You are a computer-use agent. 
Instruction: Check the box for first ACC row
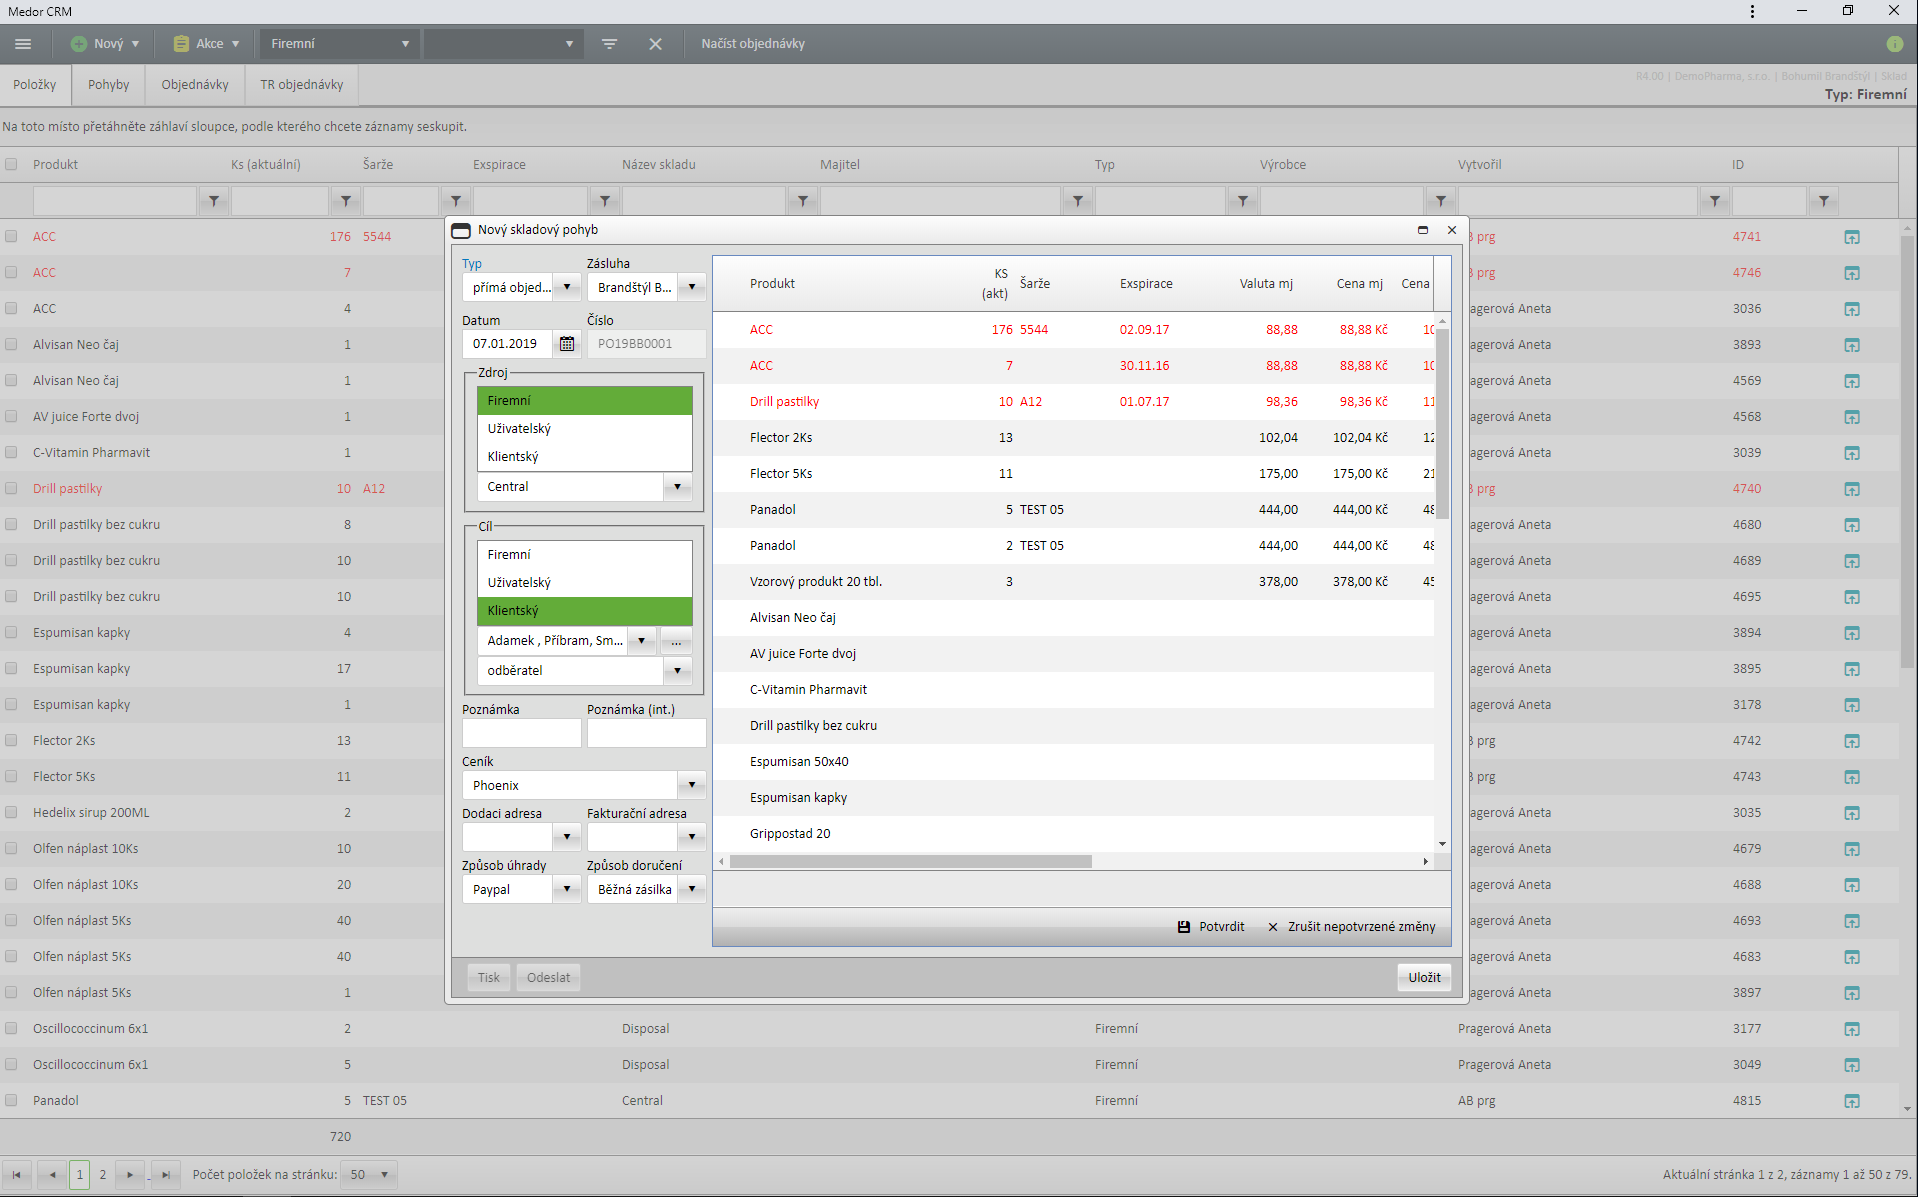click(x=11, y=237)
